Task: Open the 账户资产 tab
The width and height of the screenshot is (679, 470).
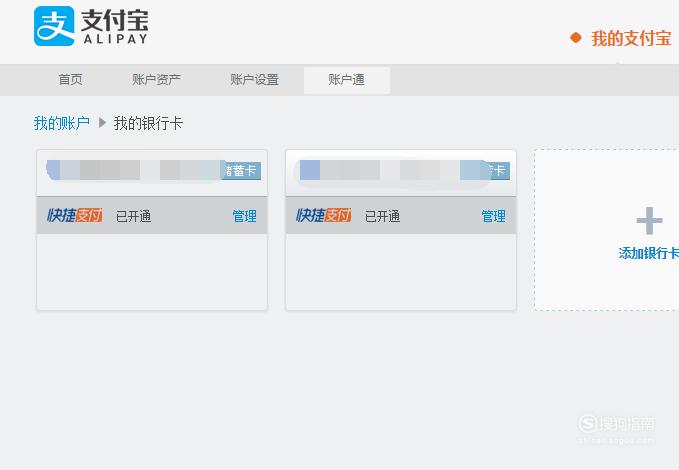Action: pos(156,80)
